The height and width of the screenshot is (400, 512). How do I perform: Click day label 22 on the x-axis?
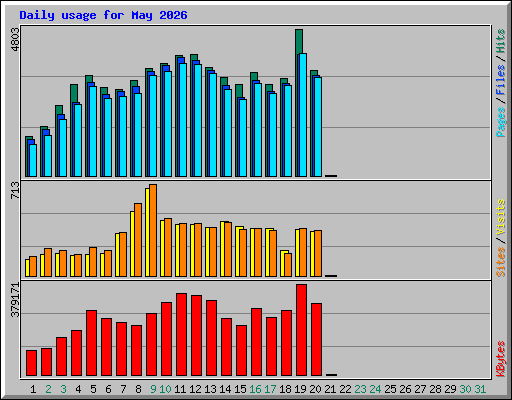pos(345,389)
